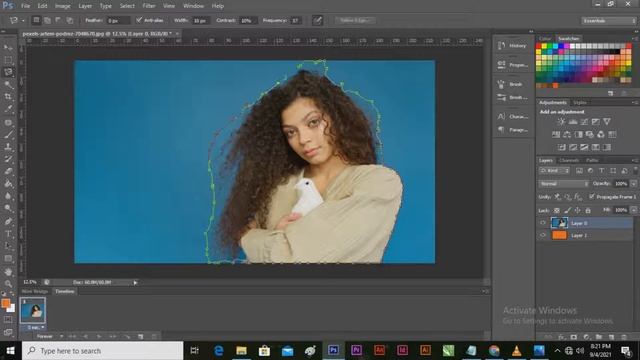Toggle the Anti-alias checkbox
Image resolution: width=640 pixels, height=360 pixels.
[x=139, y=20]
